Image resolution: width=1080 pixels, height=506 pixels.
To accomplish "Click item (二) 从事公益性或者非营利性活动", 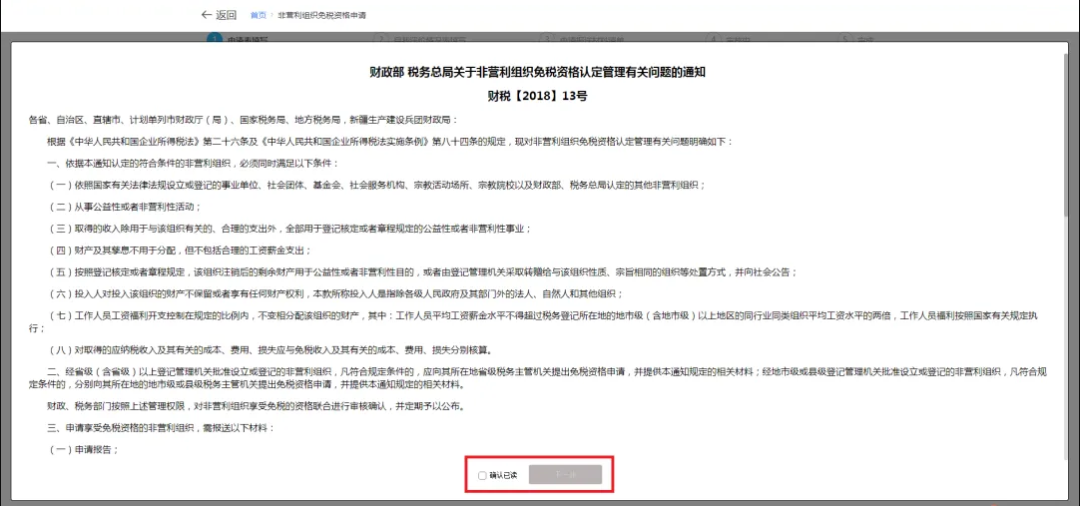I will (125, 207).
